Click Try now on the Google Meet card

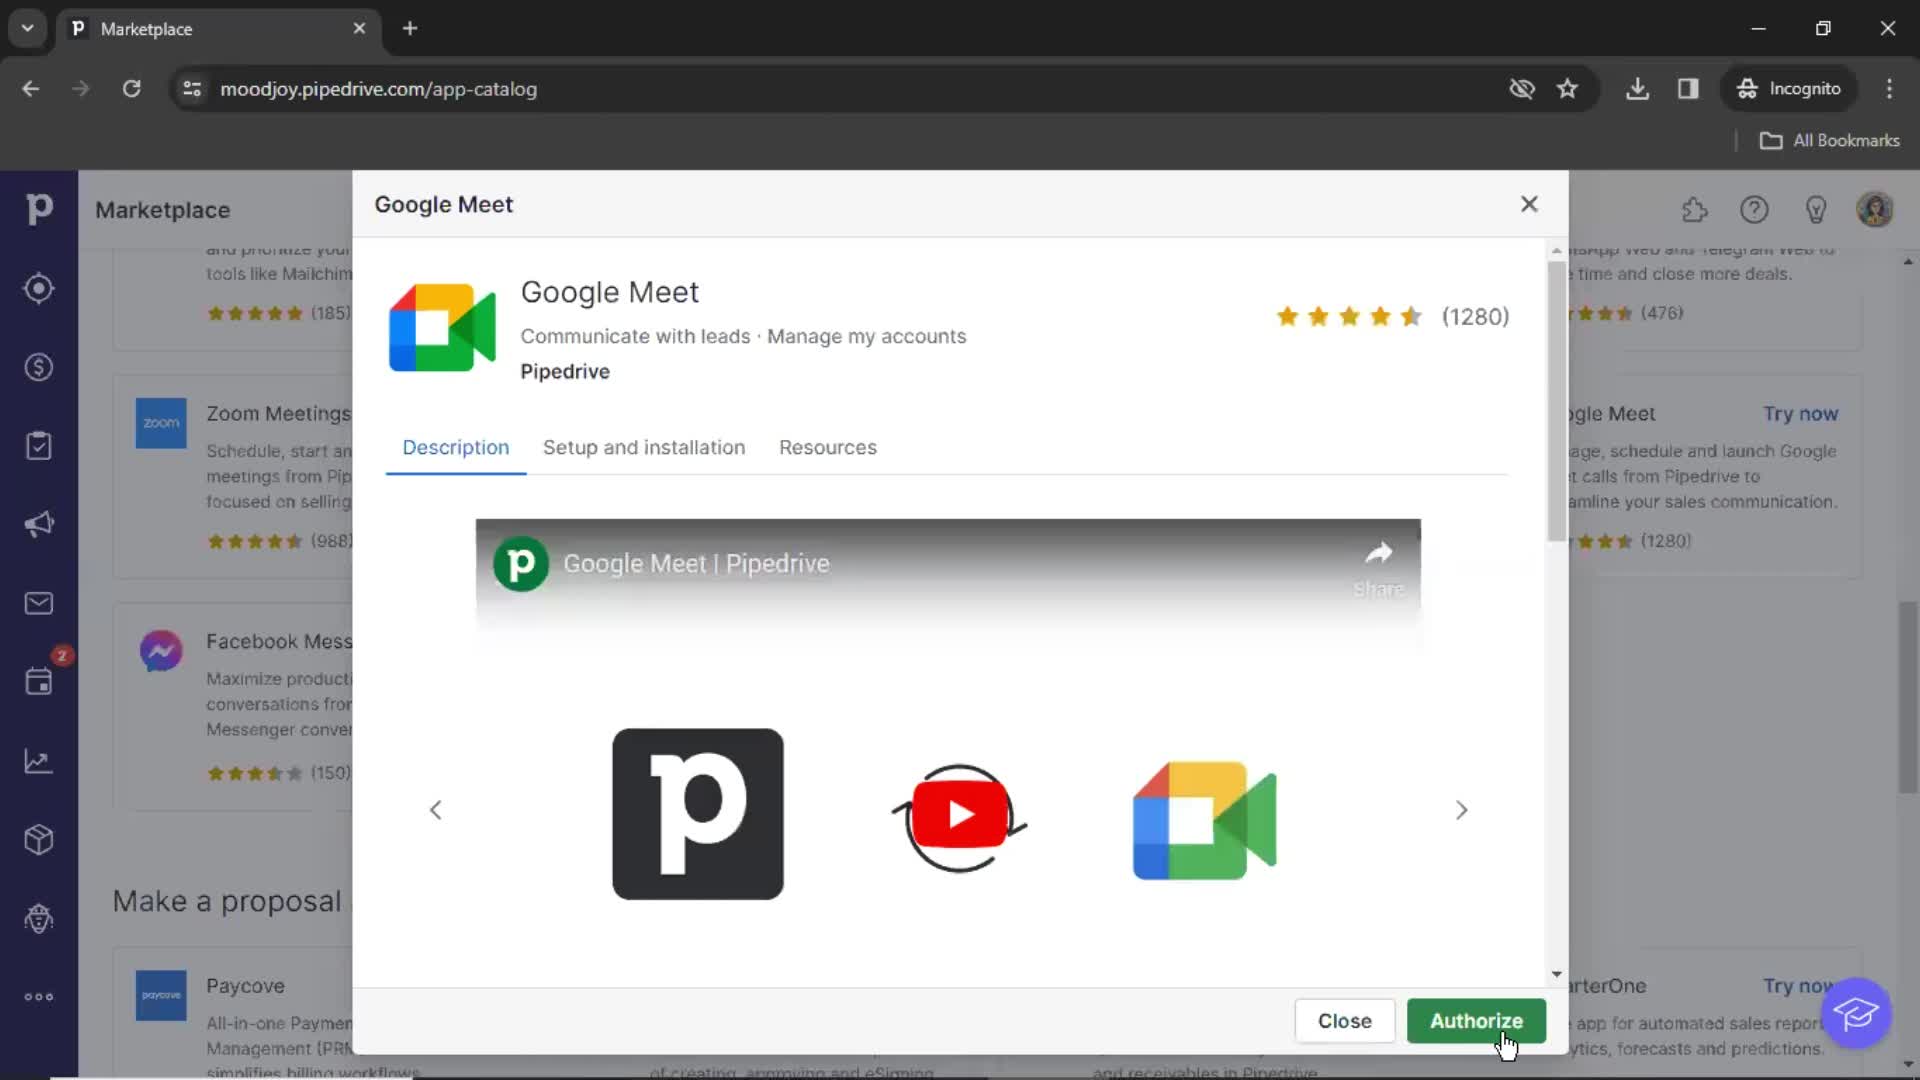coord(1800,414)
